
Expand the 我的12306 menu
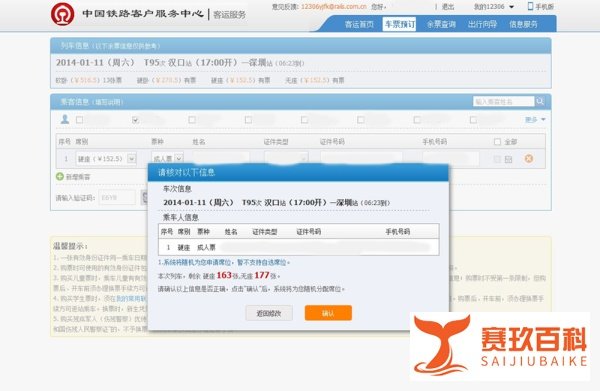(493, 7)
